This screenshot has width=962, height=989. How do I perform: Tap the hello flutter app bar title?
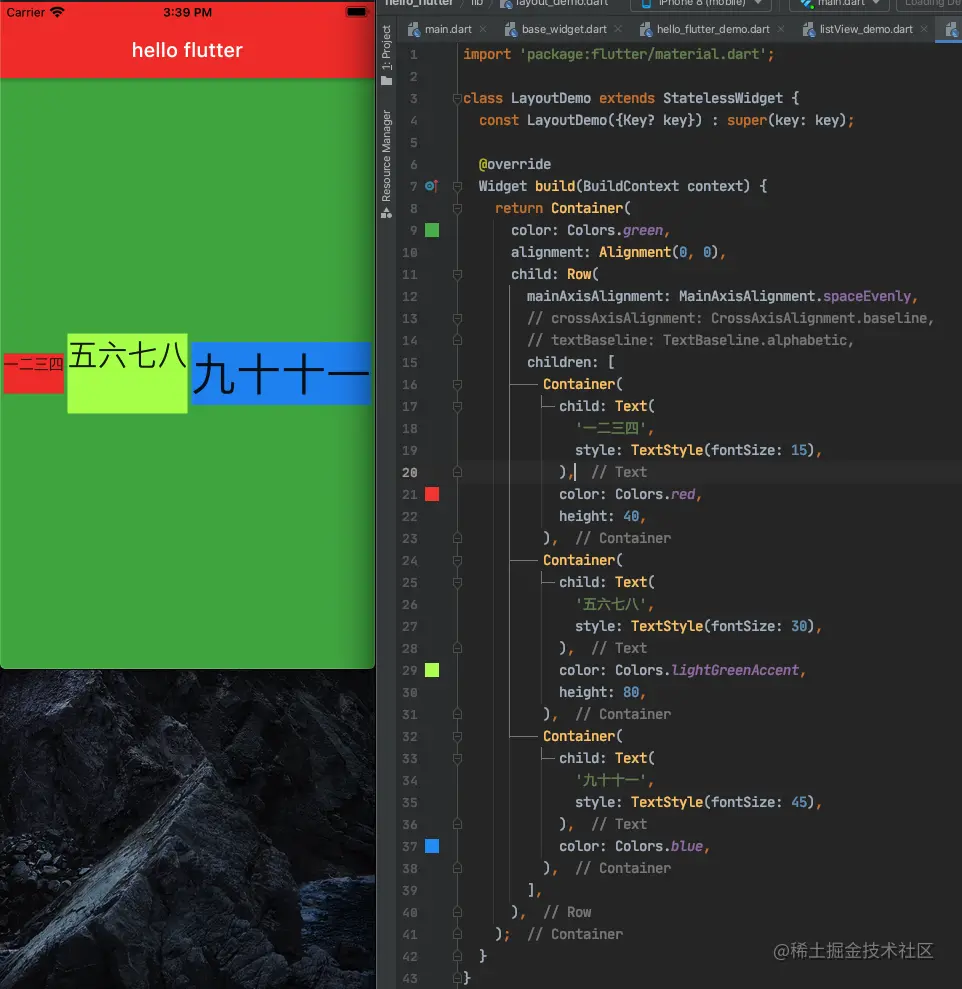[187, 50]
